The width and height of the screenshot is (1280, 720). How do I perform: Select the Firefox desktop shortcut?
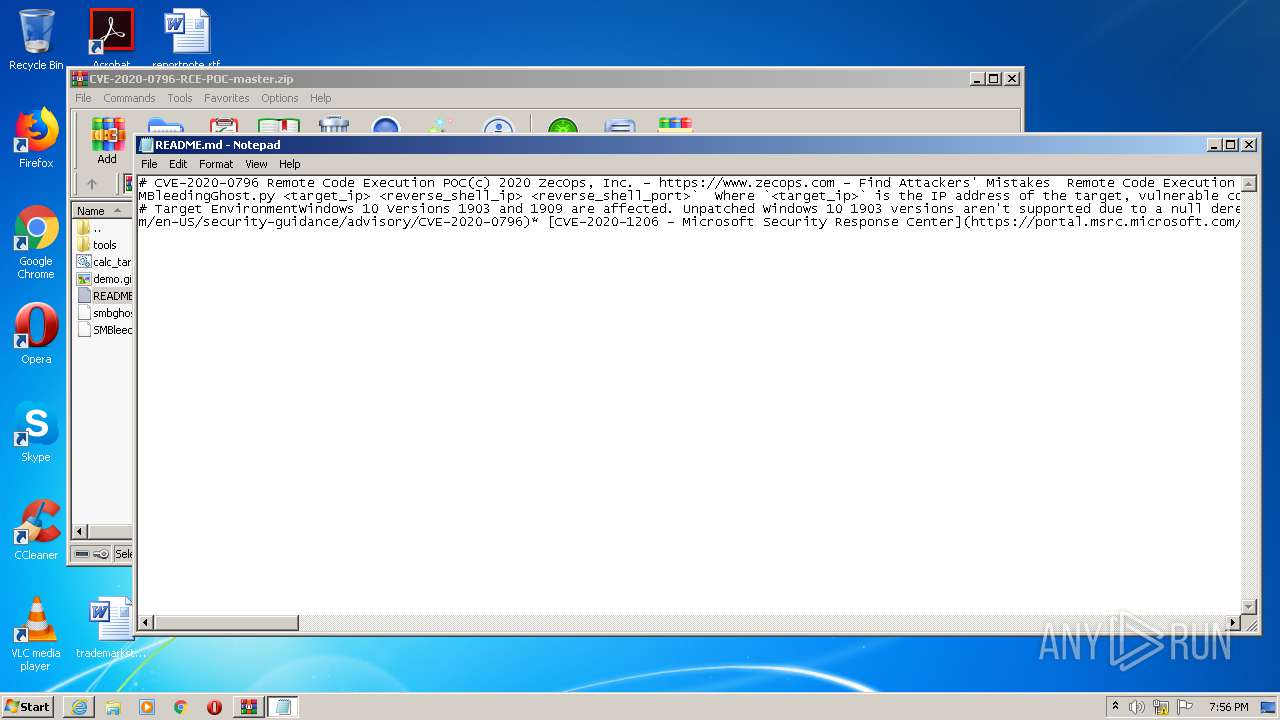pos(36,138)
